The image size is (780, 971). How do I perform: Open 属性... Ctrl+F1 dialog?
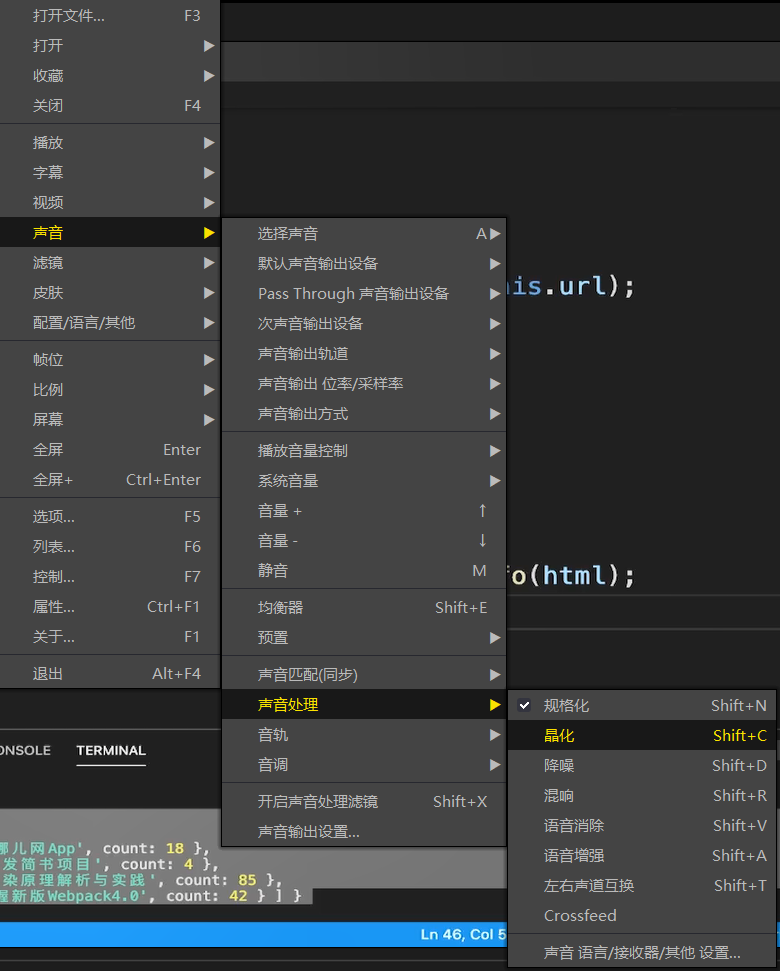(x=110, y=606)
